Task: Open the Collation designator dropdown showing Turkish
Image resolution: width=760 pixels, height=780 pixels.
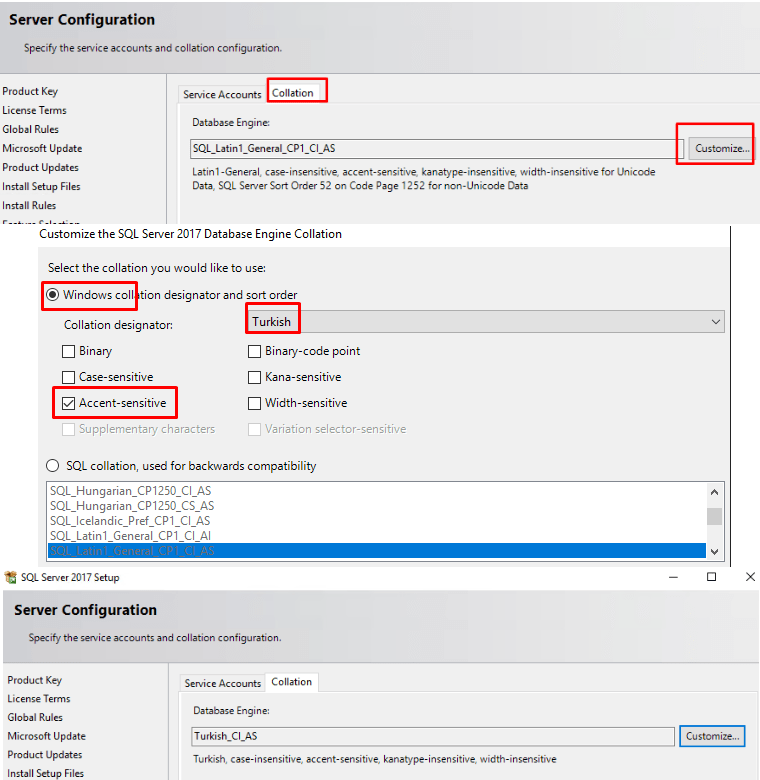Action: pyautogui.click(x=485, y=321)
